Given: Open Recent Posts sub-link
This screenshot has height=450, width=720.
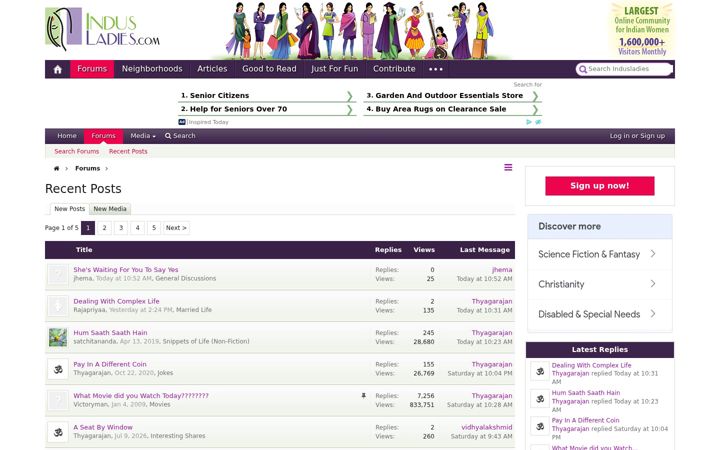Looking at the screenshot, I should click(x=128, y=152).
